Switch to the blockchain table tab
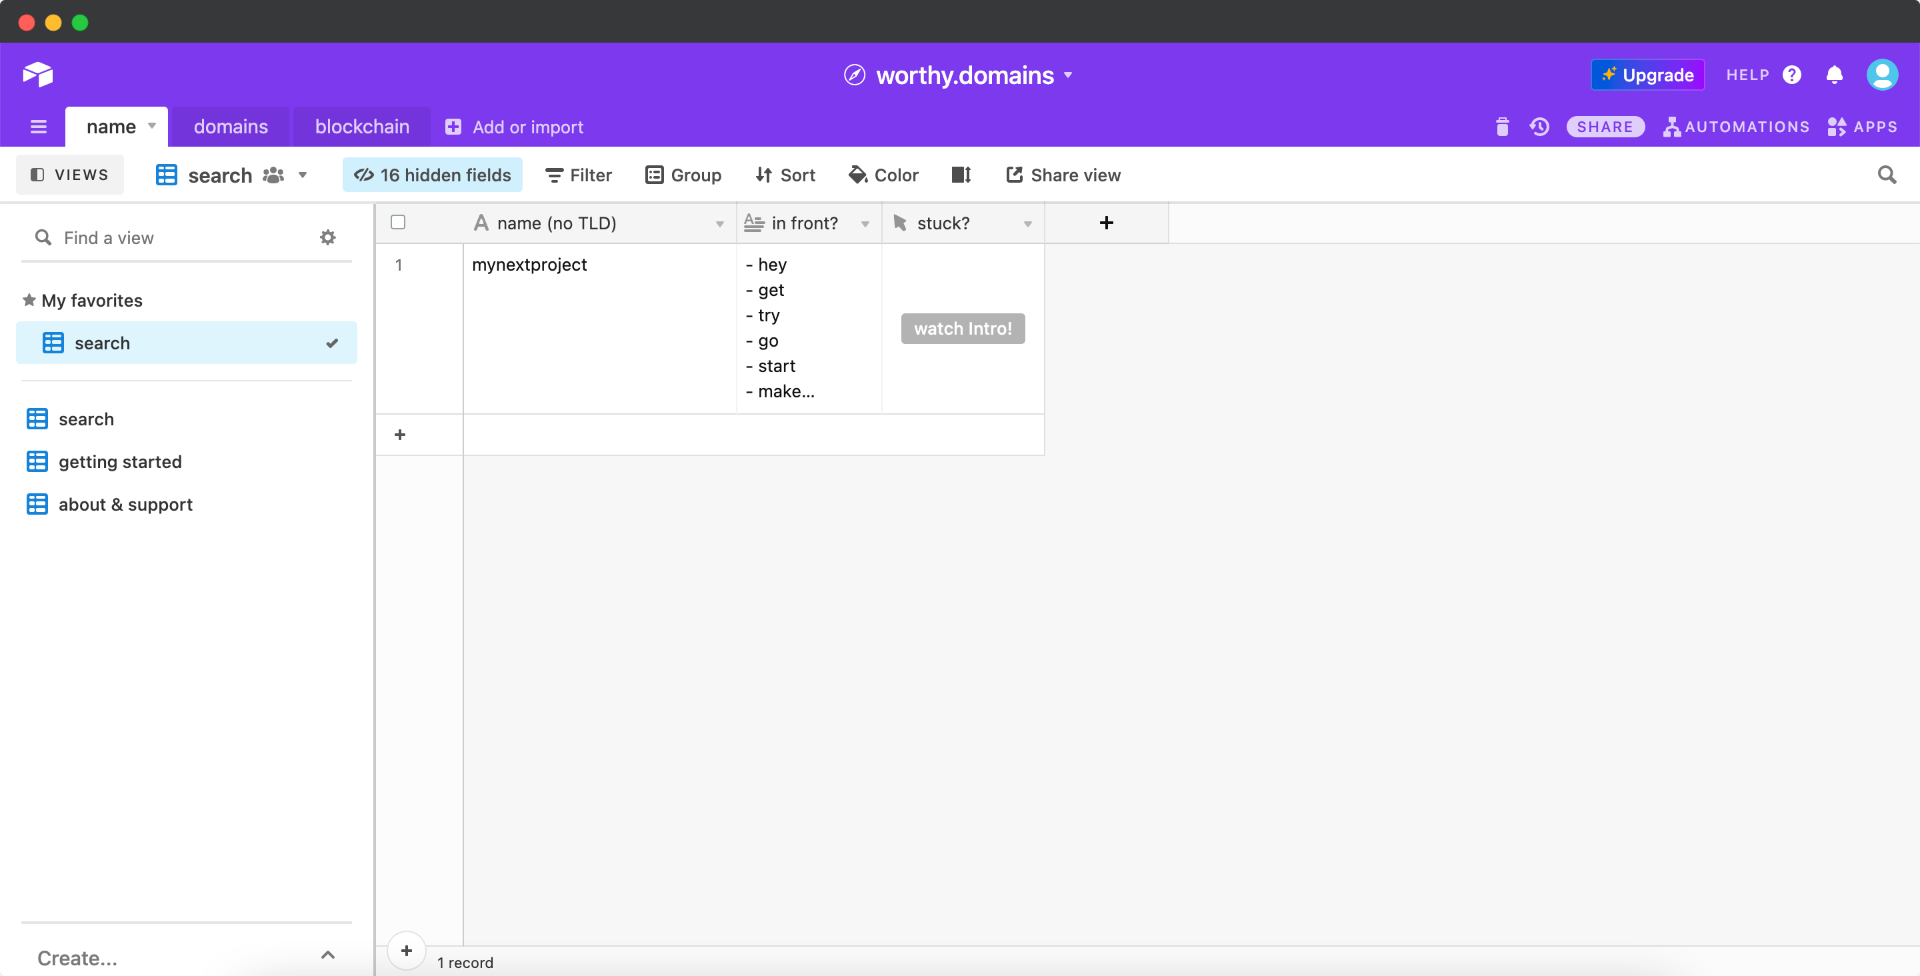The image size is (1920, 976). click(362, 127)
